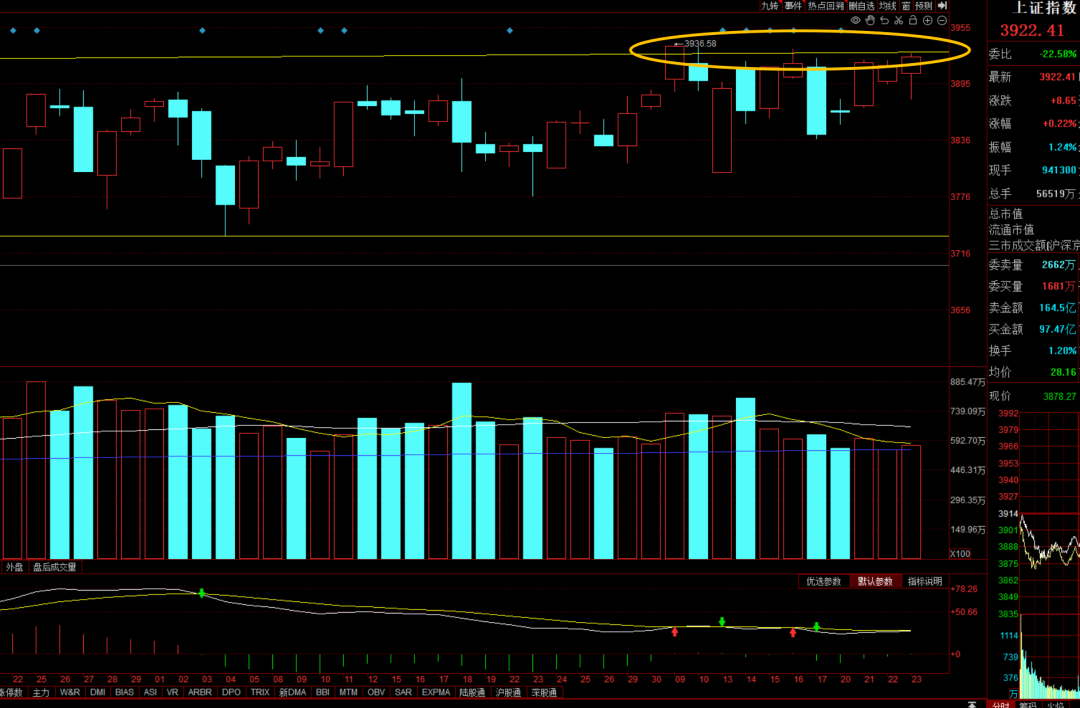Toggle the eye visibility icon in chart toolbar
The image size is (1080, 708).
(x=856, y=20)
